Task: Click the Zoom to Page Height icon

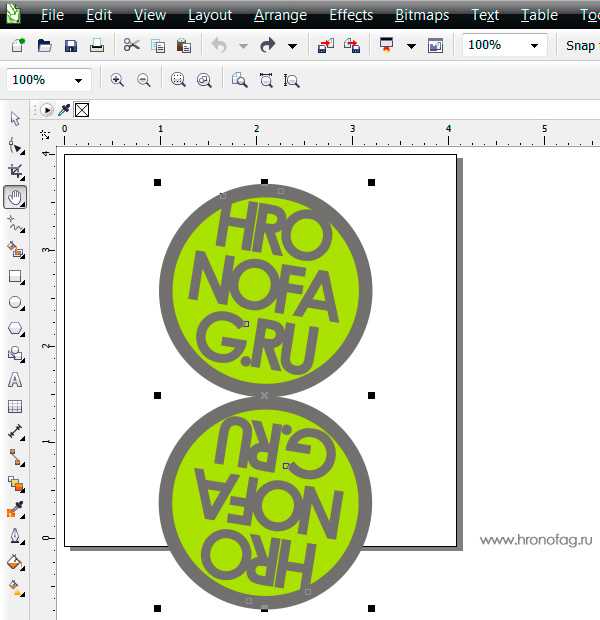Action: point(291,80)
